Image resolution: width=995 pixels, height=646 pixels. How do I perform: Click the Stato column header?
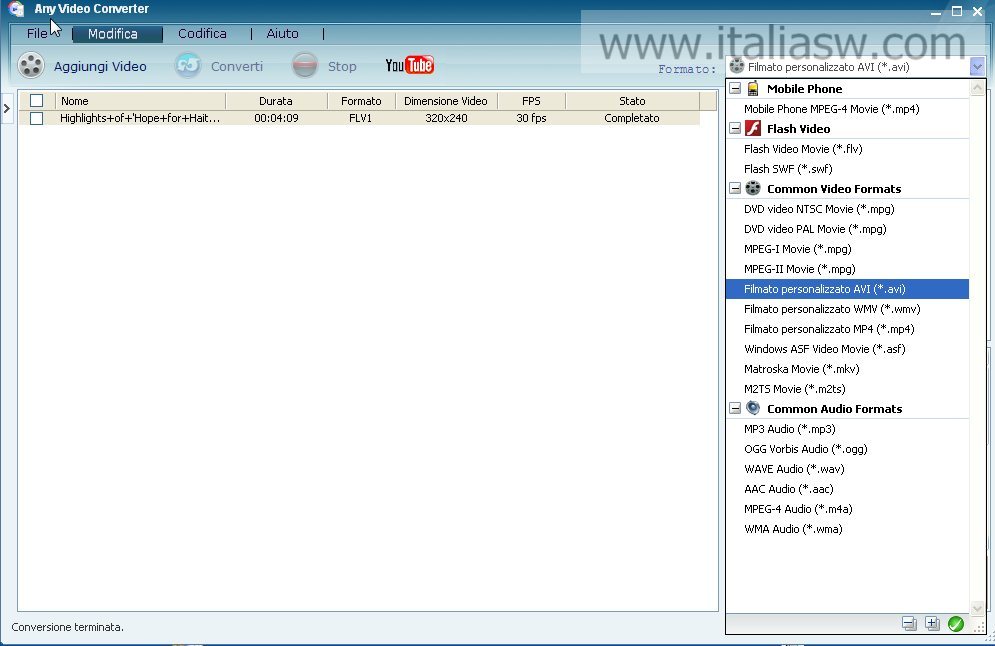coord(632,101)
